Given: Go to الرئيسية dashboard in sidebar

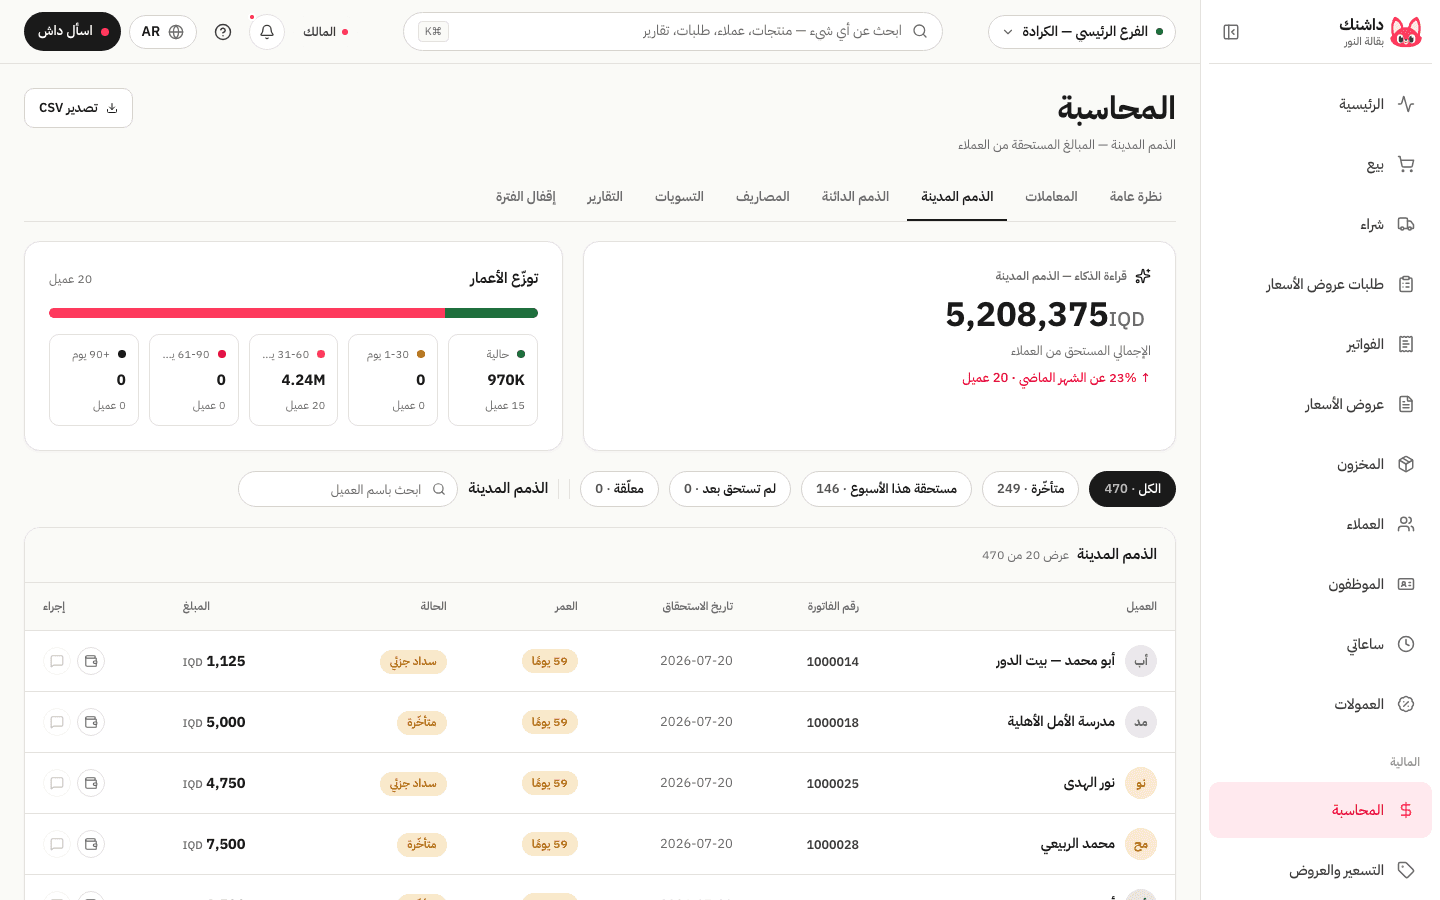Looking at the screenshot, I should click(1320, 104).
